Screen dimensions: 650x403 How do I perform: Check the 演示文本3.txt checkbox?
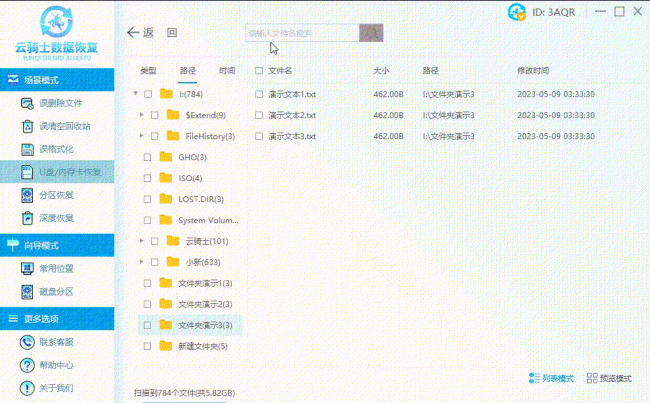tap(259, 136)
